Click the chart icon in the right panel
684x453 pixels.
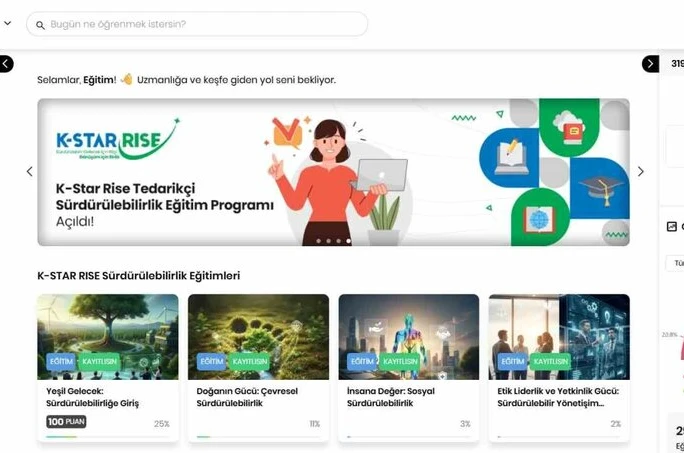(x=672, y=226)
